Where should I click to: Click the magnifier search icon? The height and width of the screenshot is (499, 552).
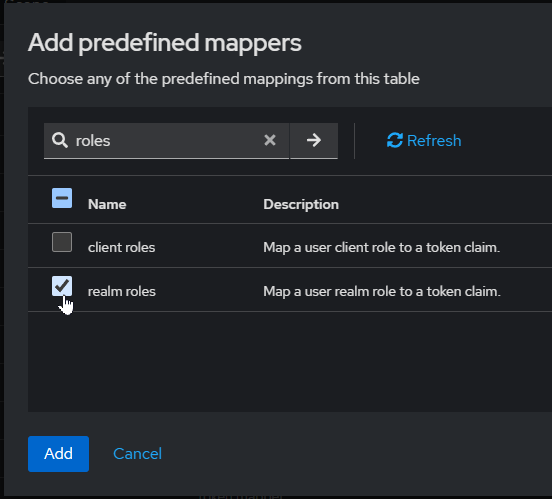click(60, 140)
